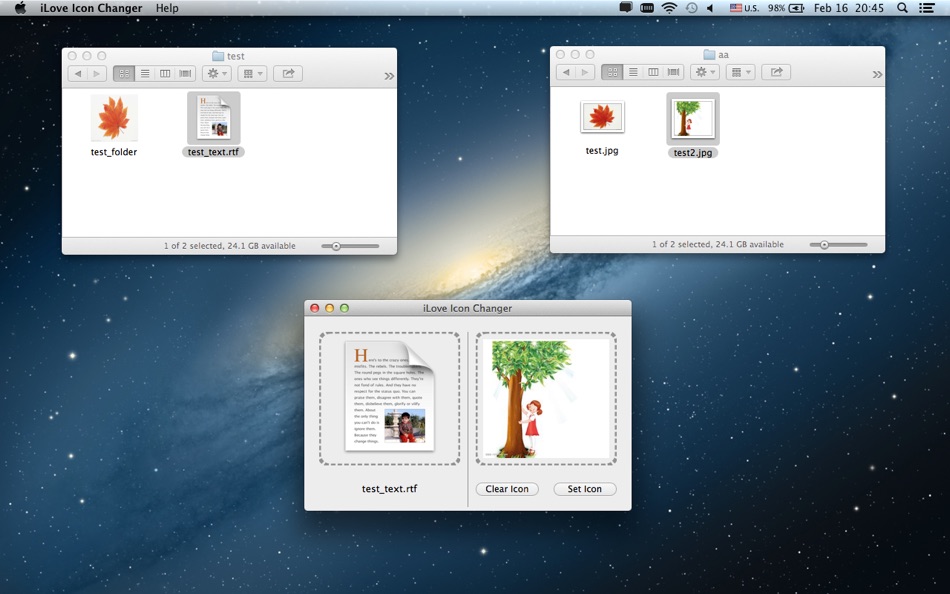Open the Apple menu
The height and width of the screenshot is (594, 950).
[20, 8]
